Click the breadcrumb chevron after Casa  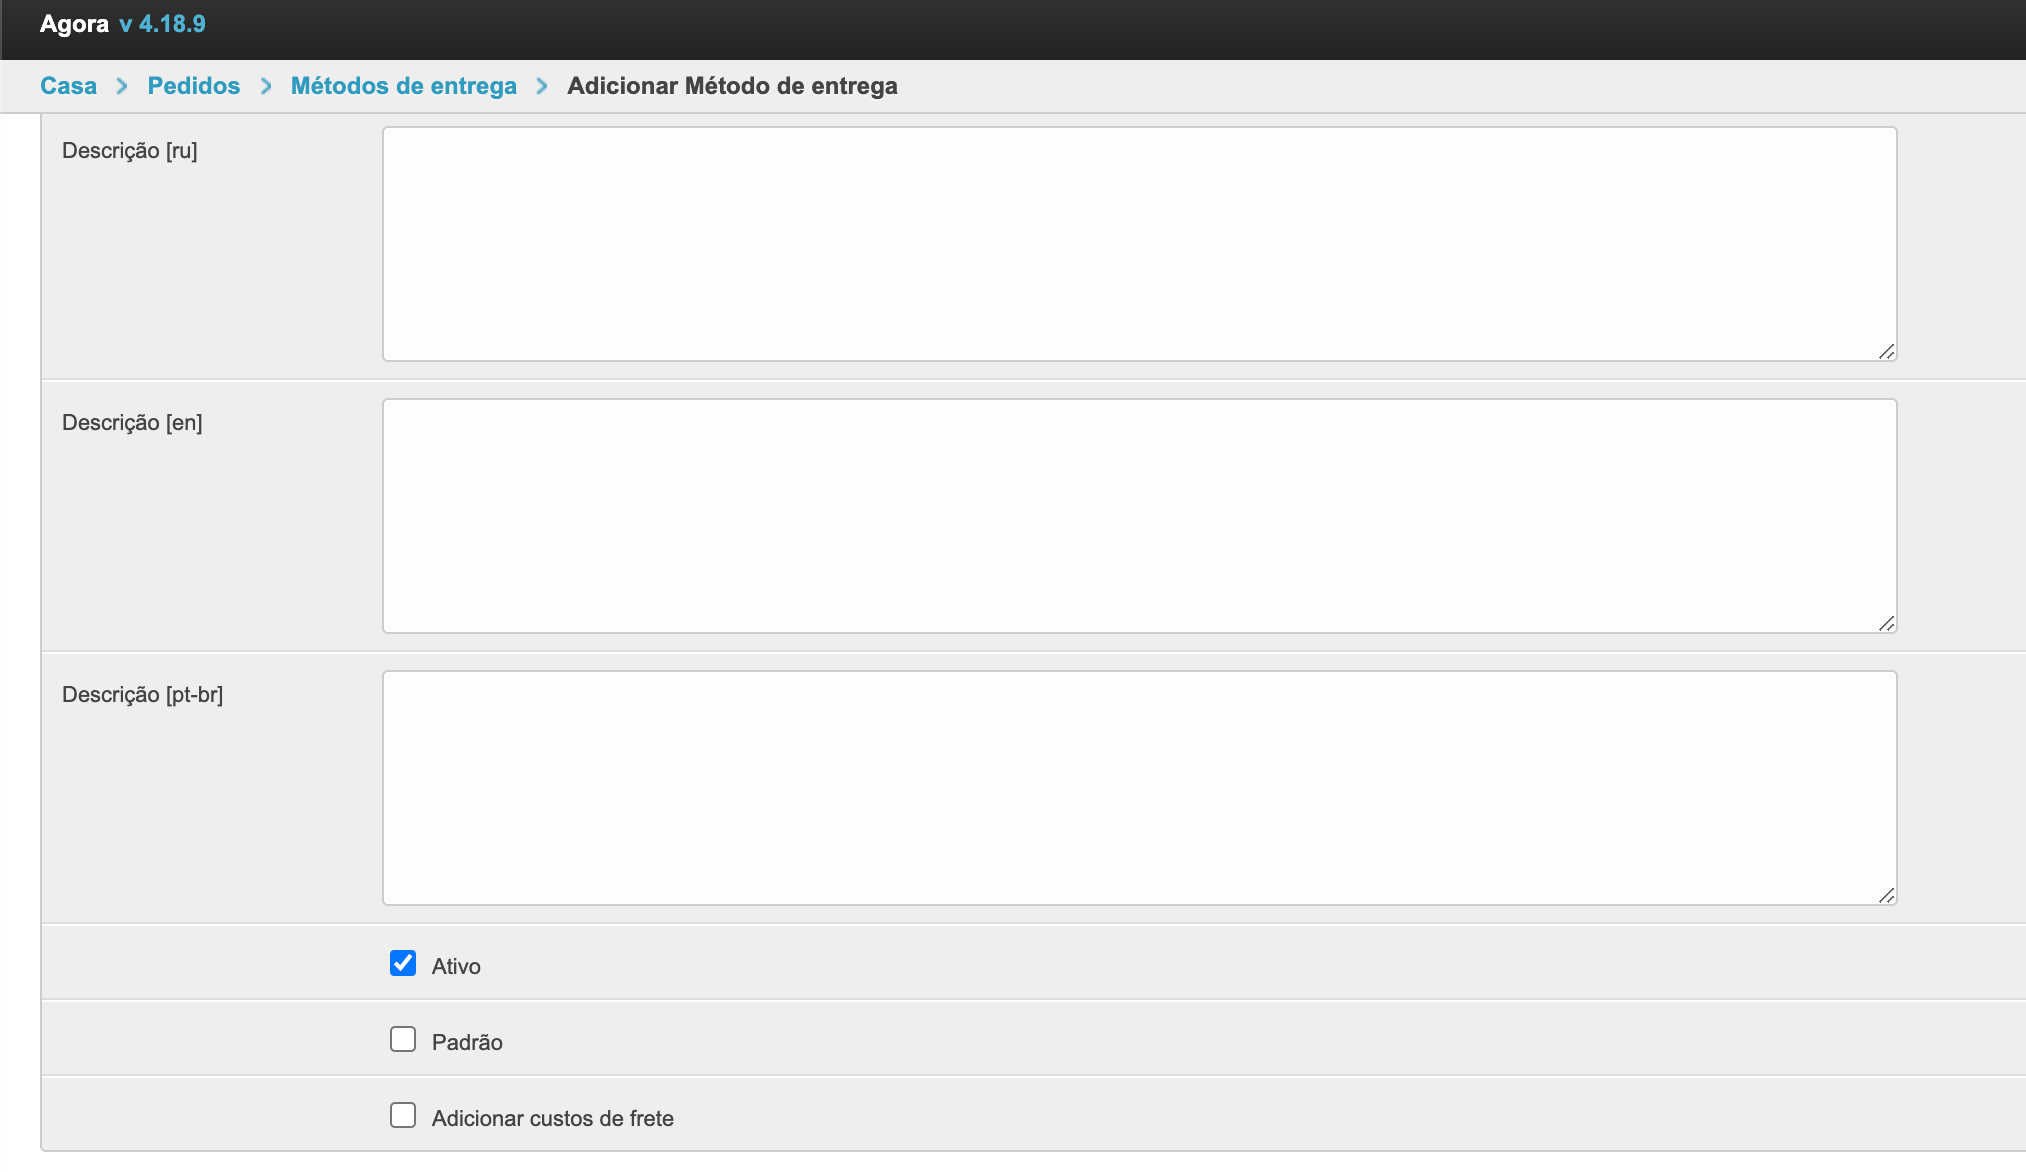coord(122,86)
